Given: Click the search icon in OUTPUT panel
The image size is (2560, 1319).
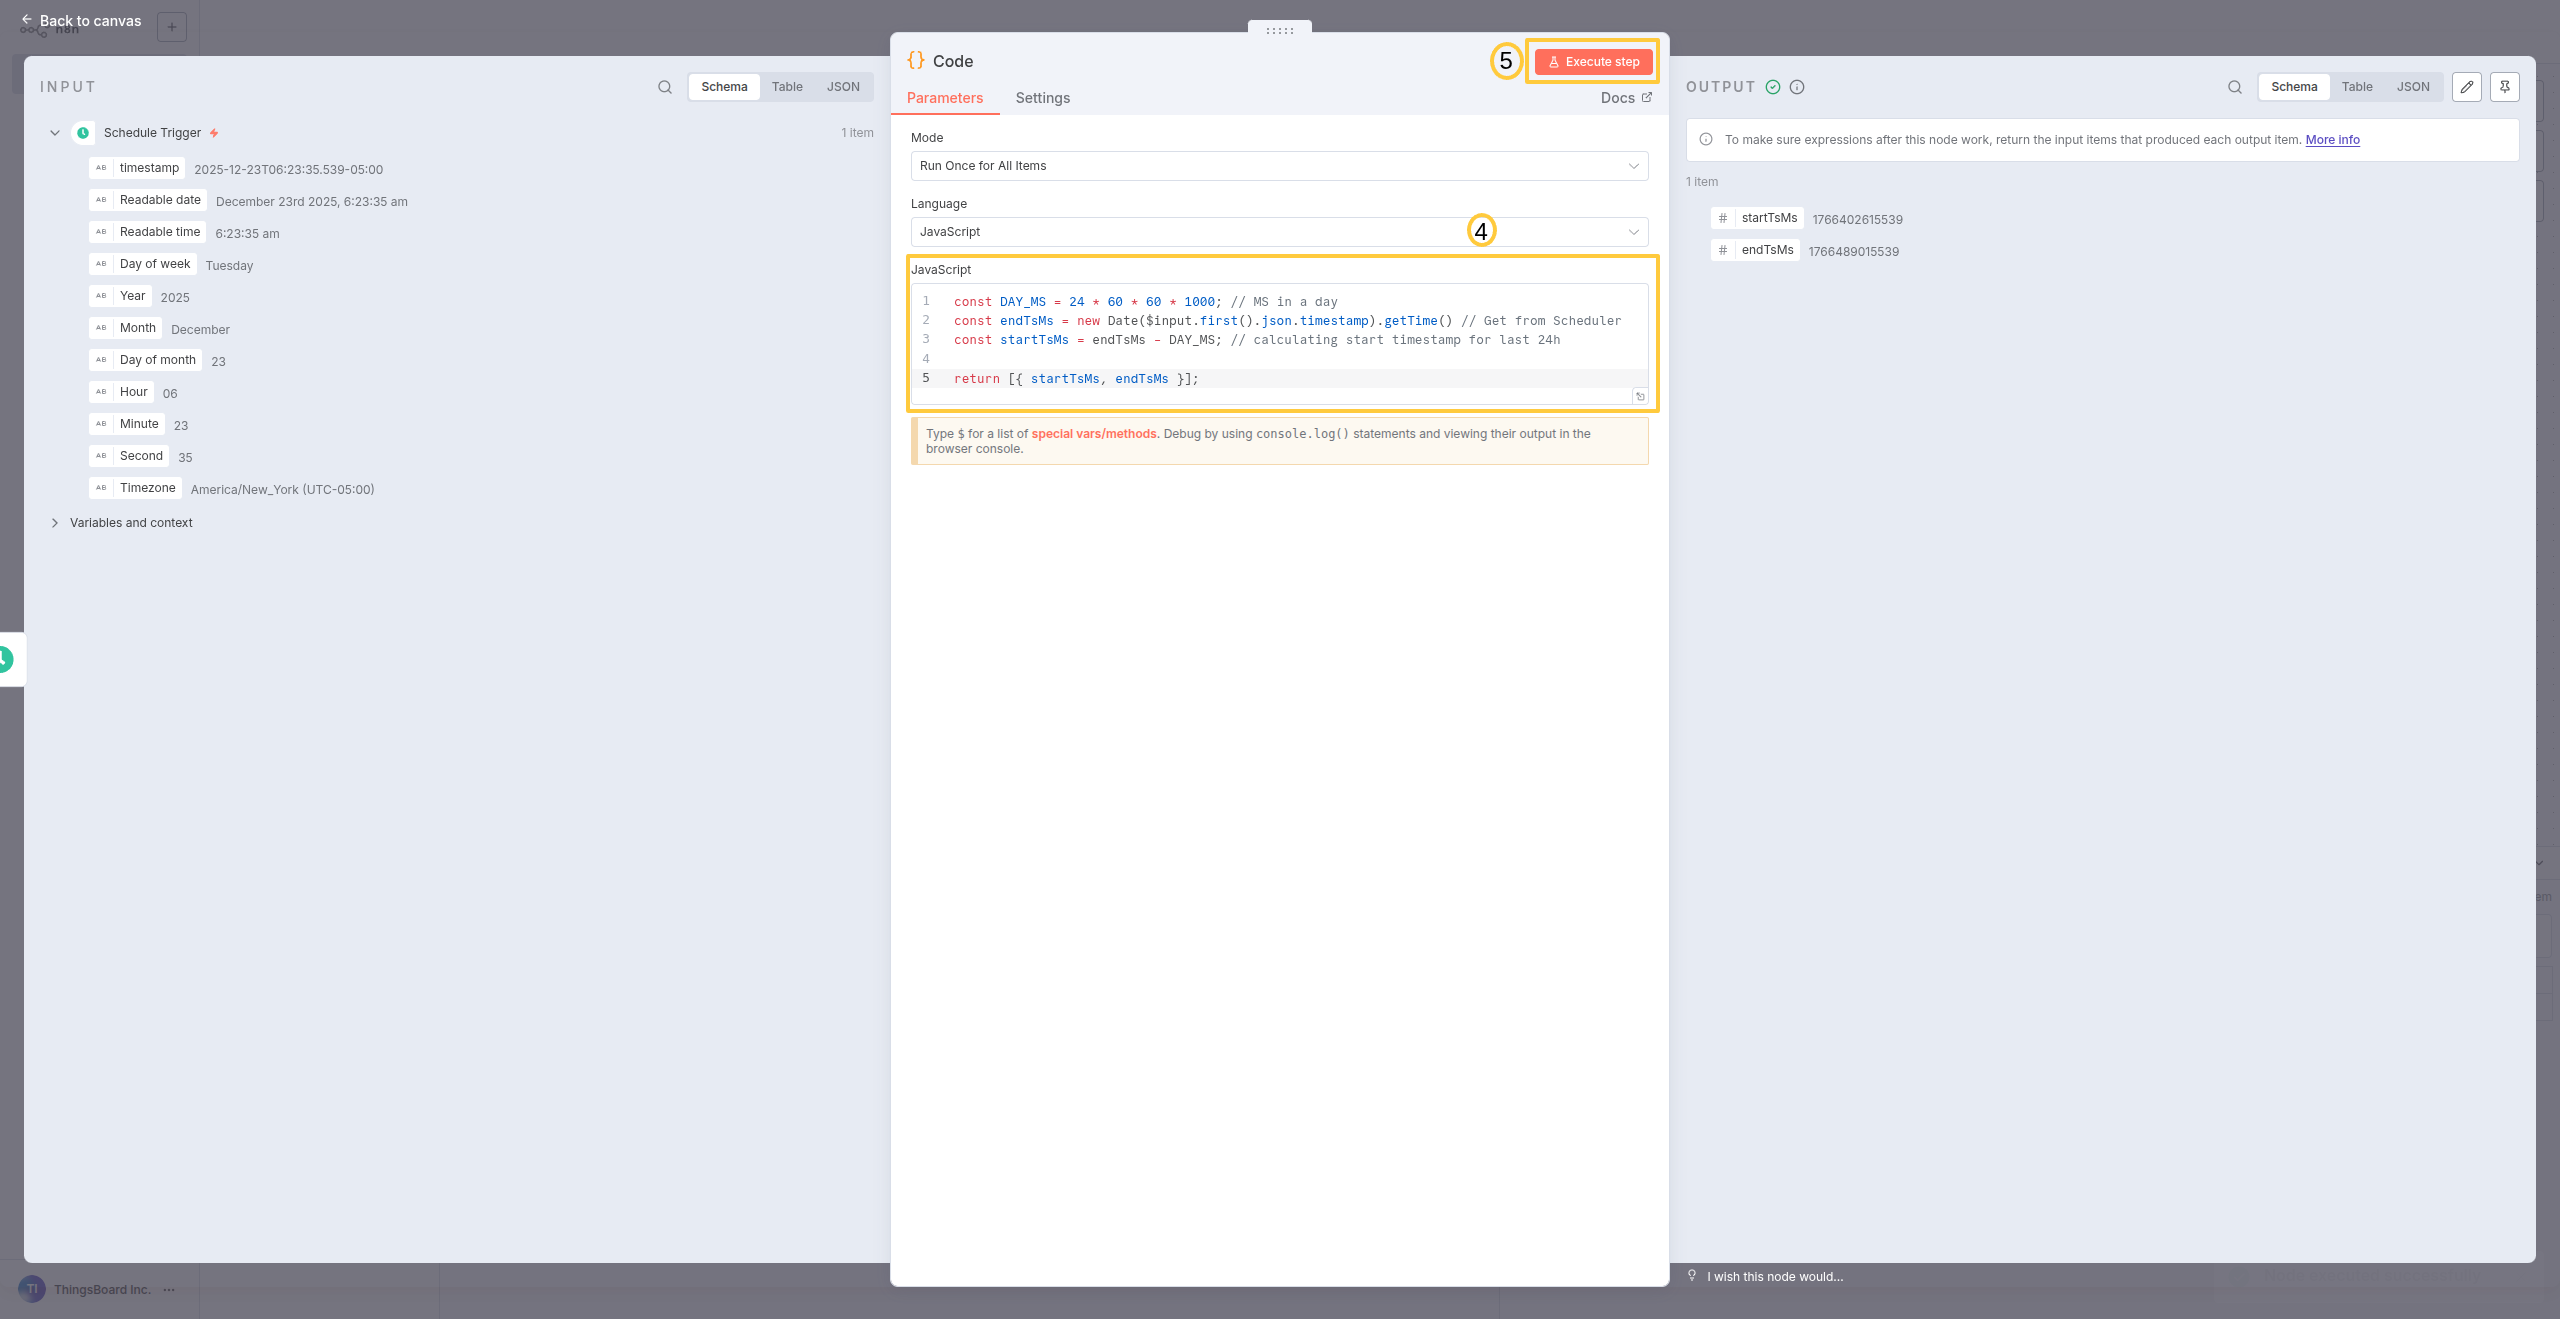Looking at the screenshot, I should (2235, 87).
